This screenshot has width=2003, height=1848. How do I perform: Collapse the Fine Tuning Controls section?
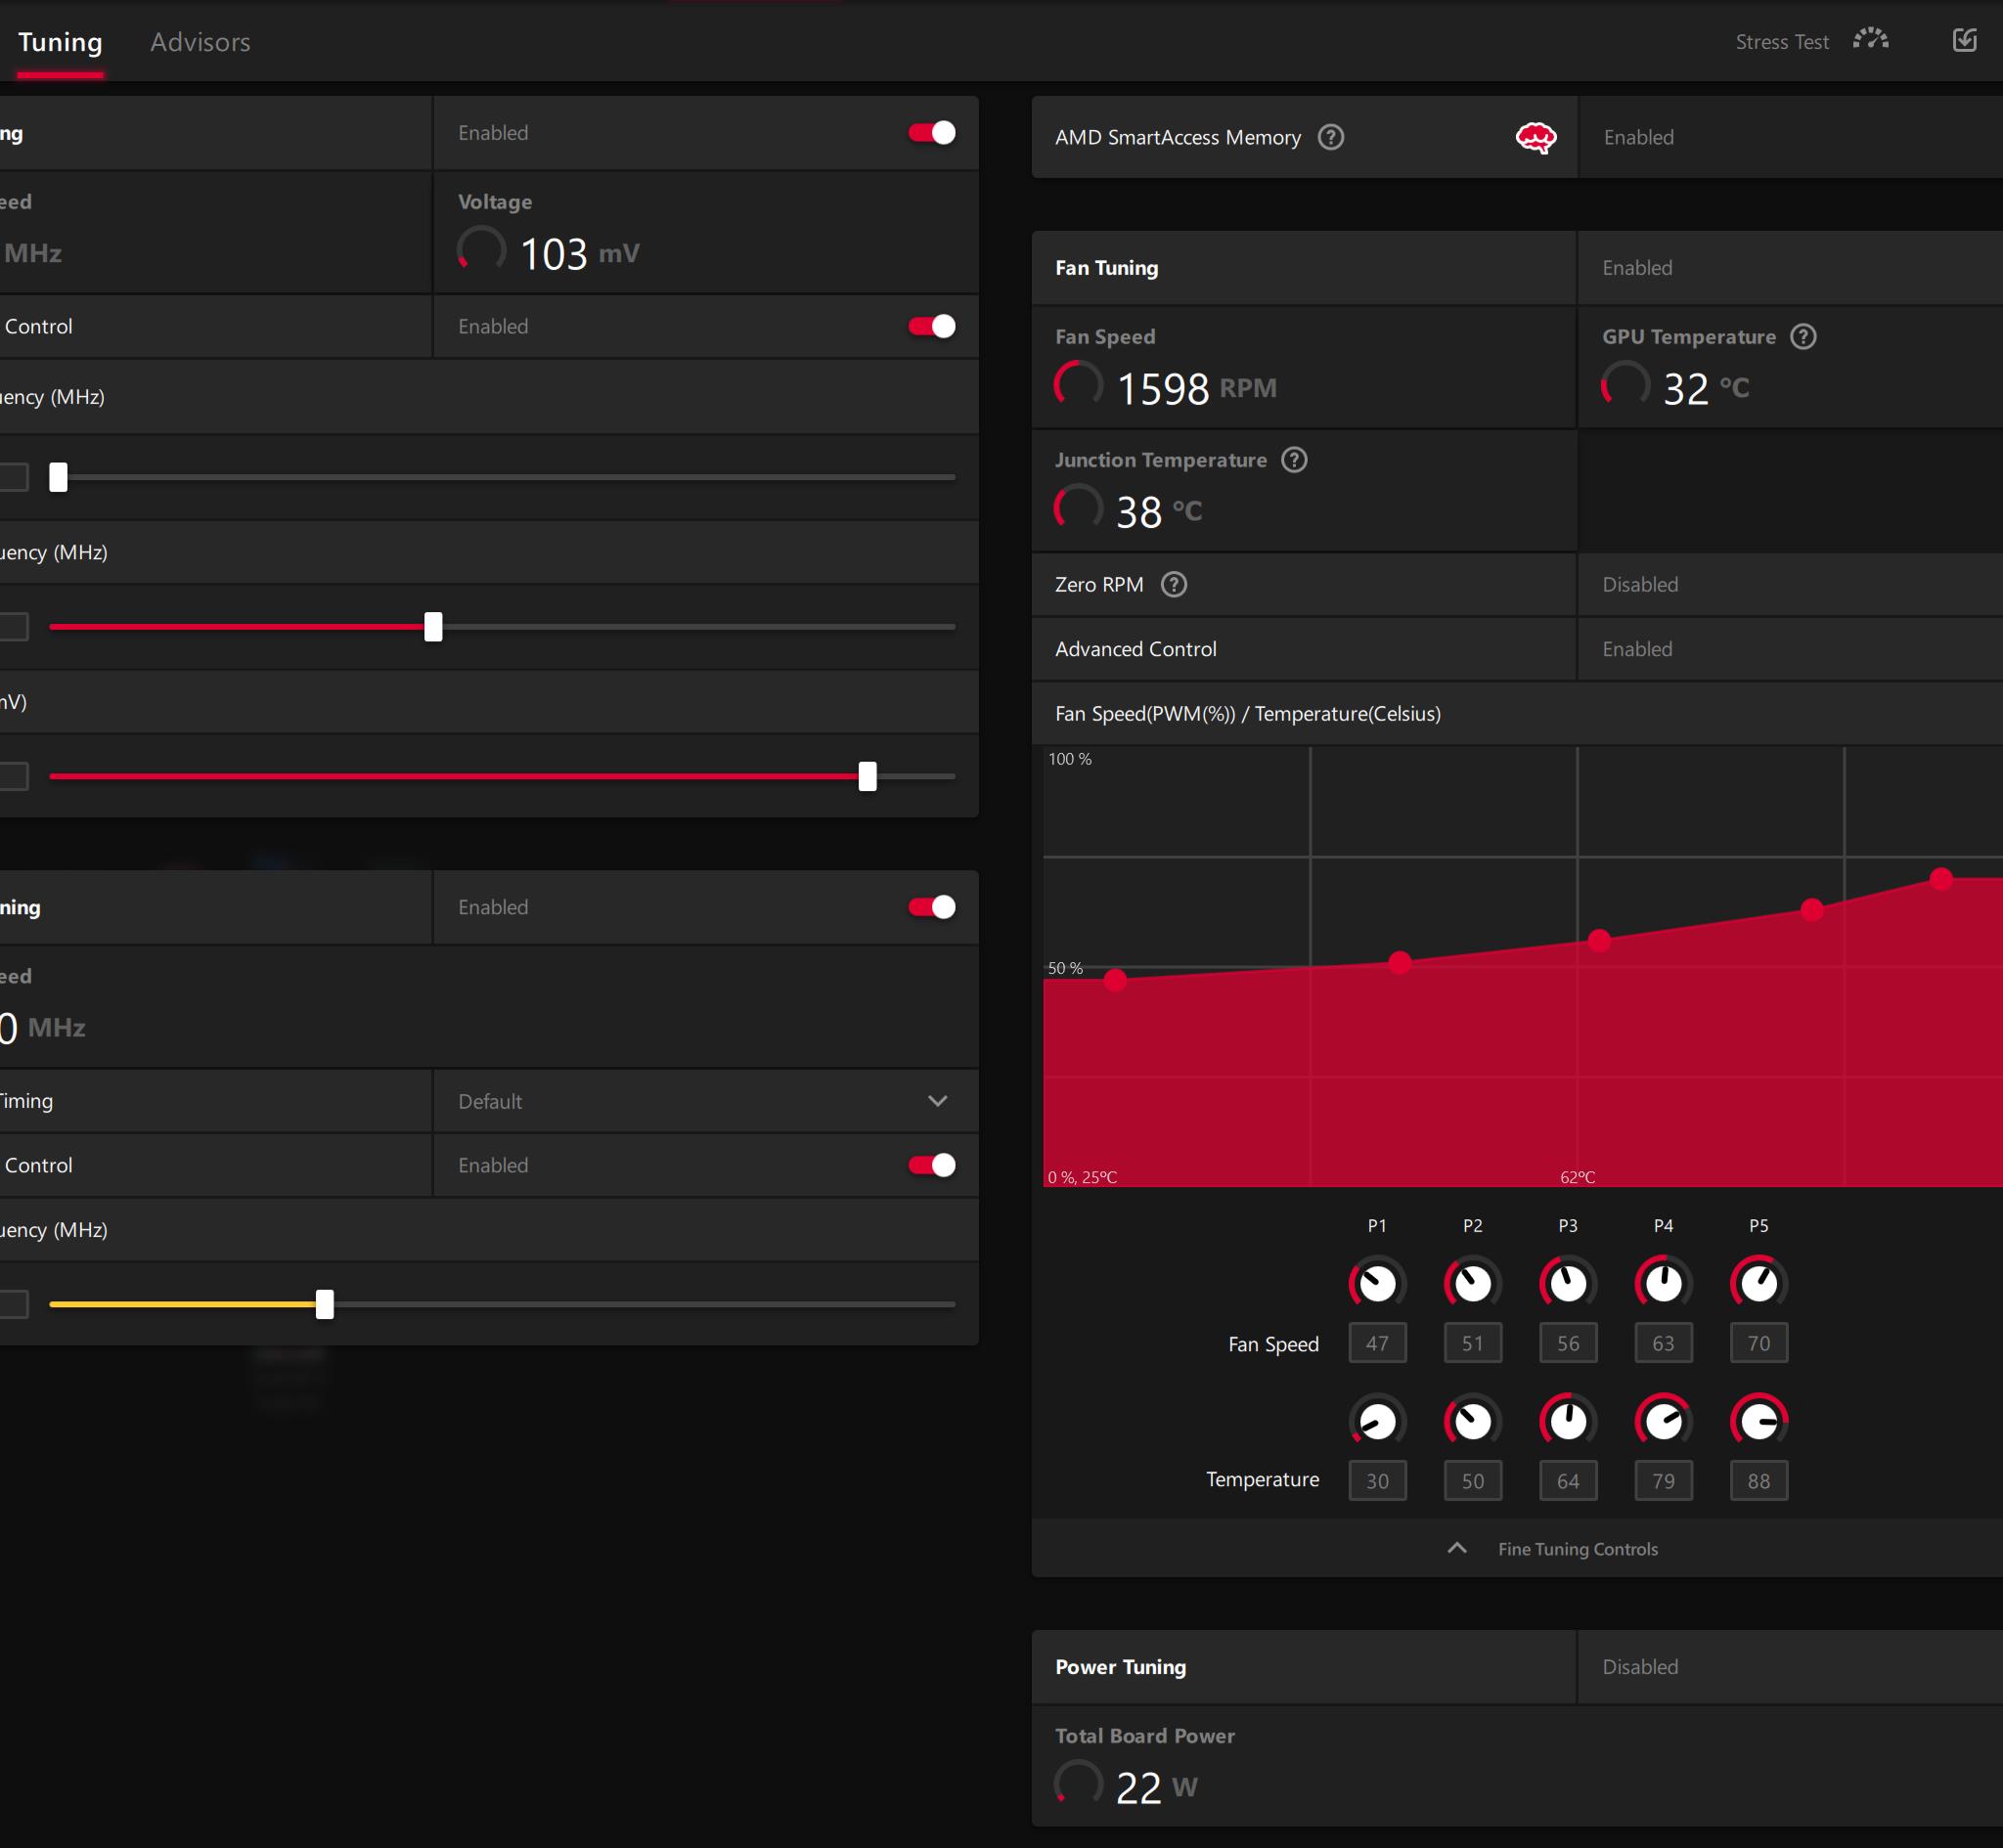click(1456, 1548)
